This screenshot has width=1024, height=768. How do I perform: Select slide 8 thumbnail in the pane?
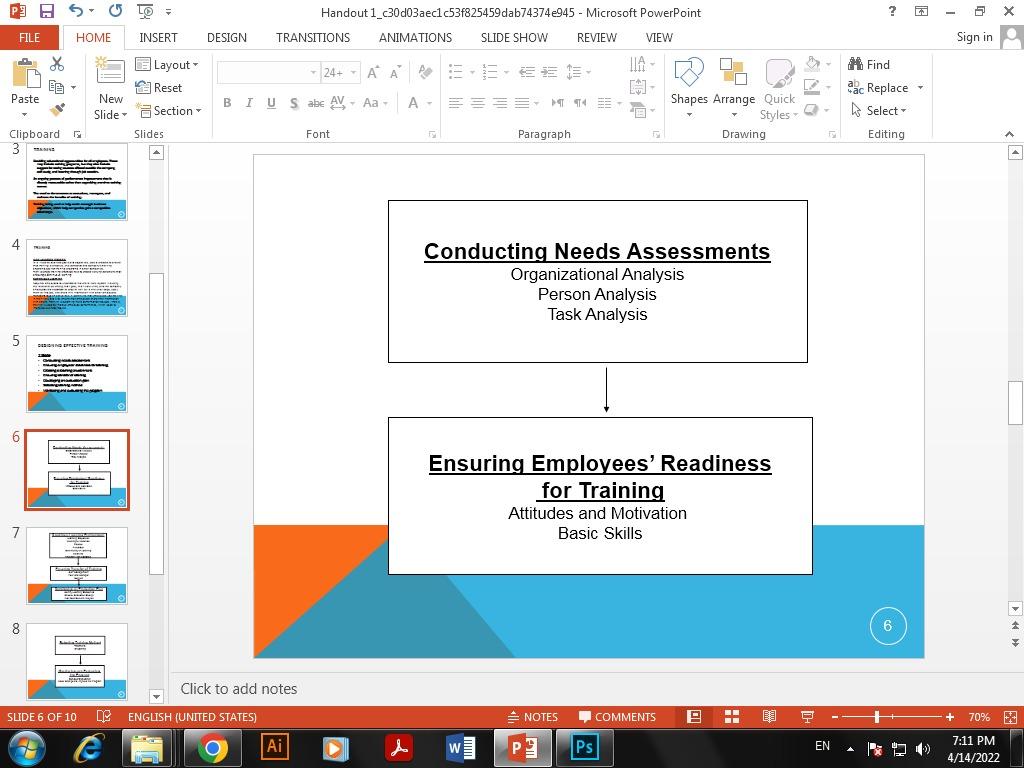78,660
